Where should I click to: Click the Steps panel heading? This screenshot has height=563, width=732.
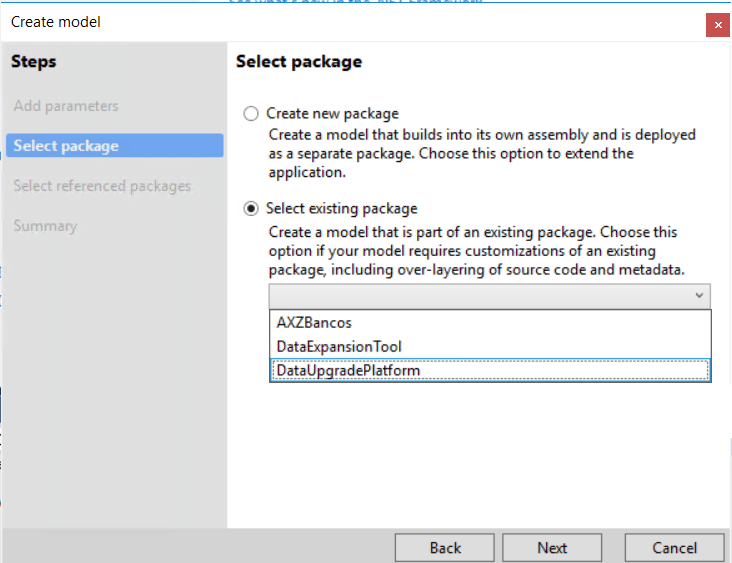[x=34, y=62]
